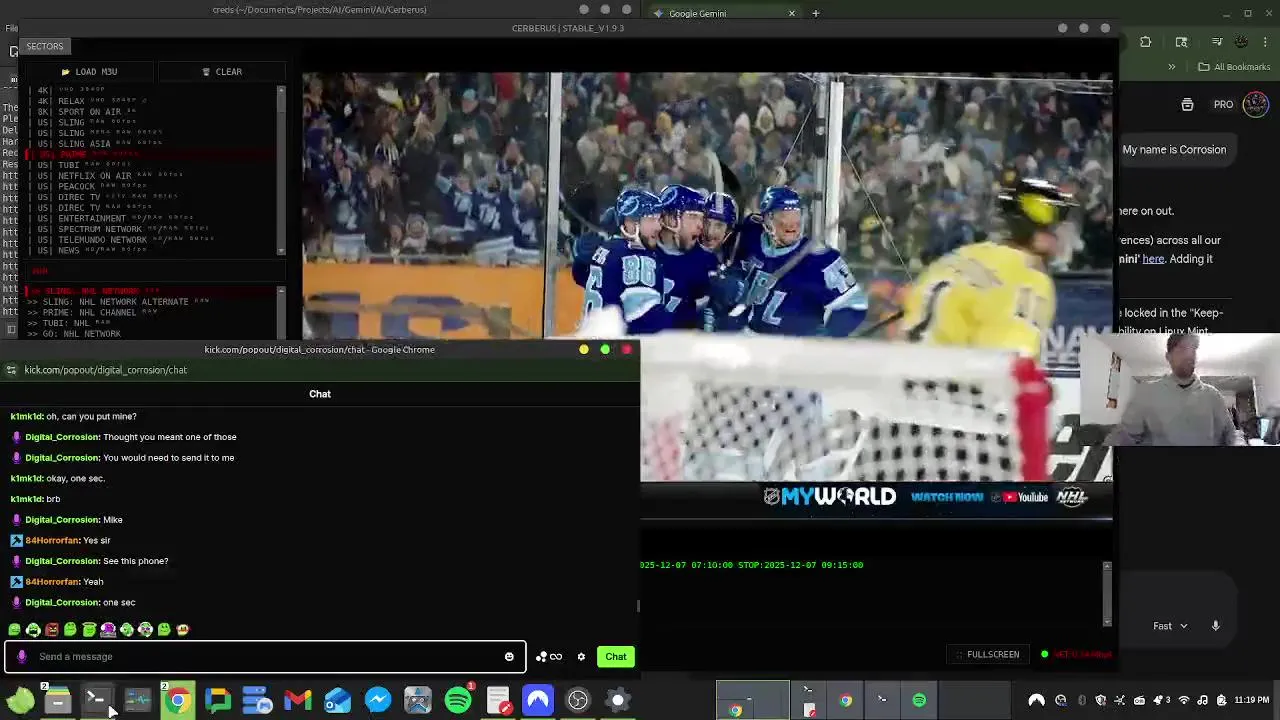Click the green Chat send button
This screenshot has width=1280, height=720.
616,657
